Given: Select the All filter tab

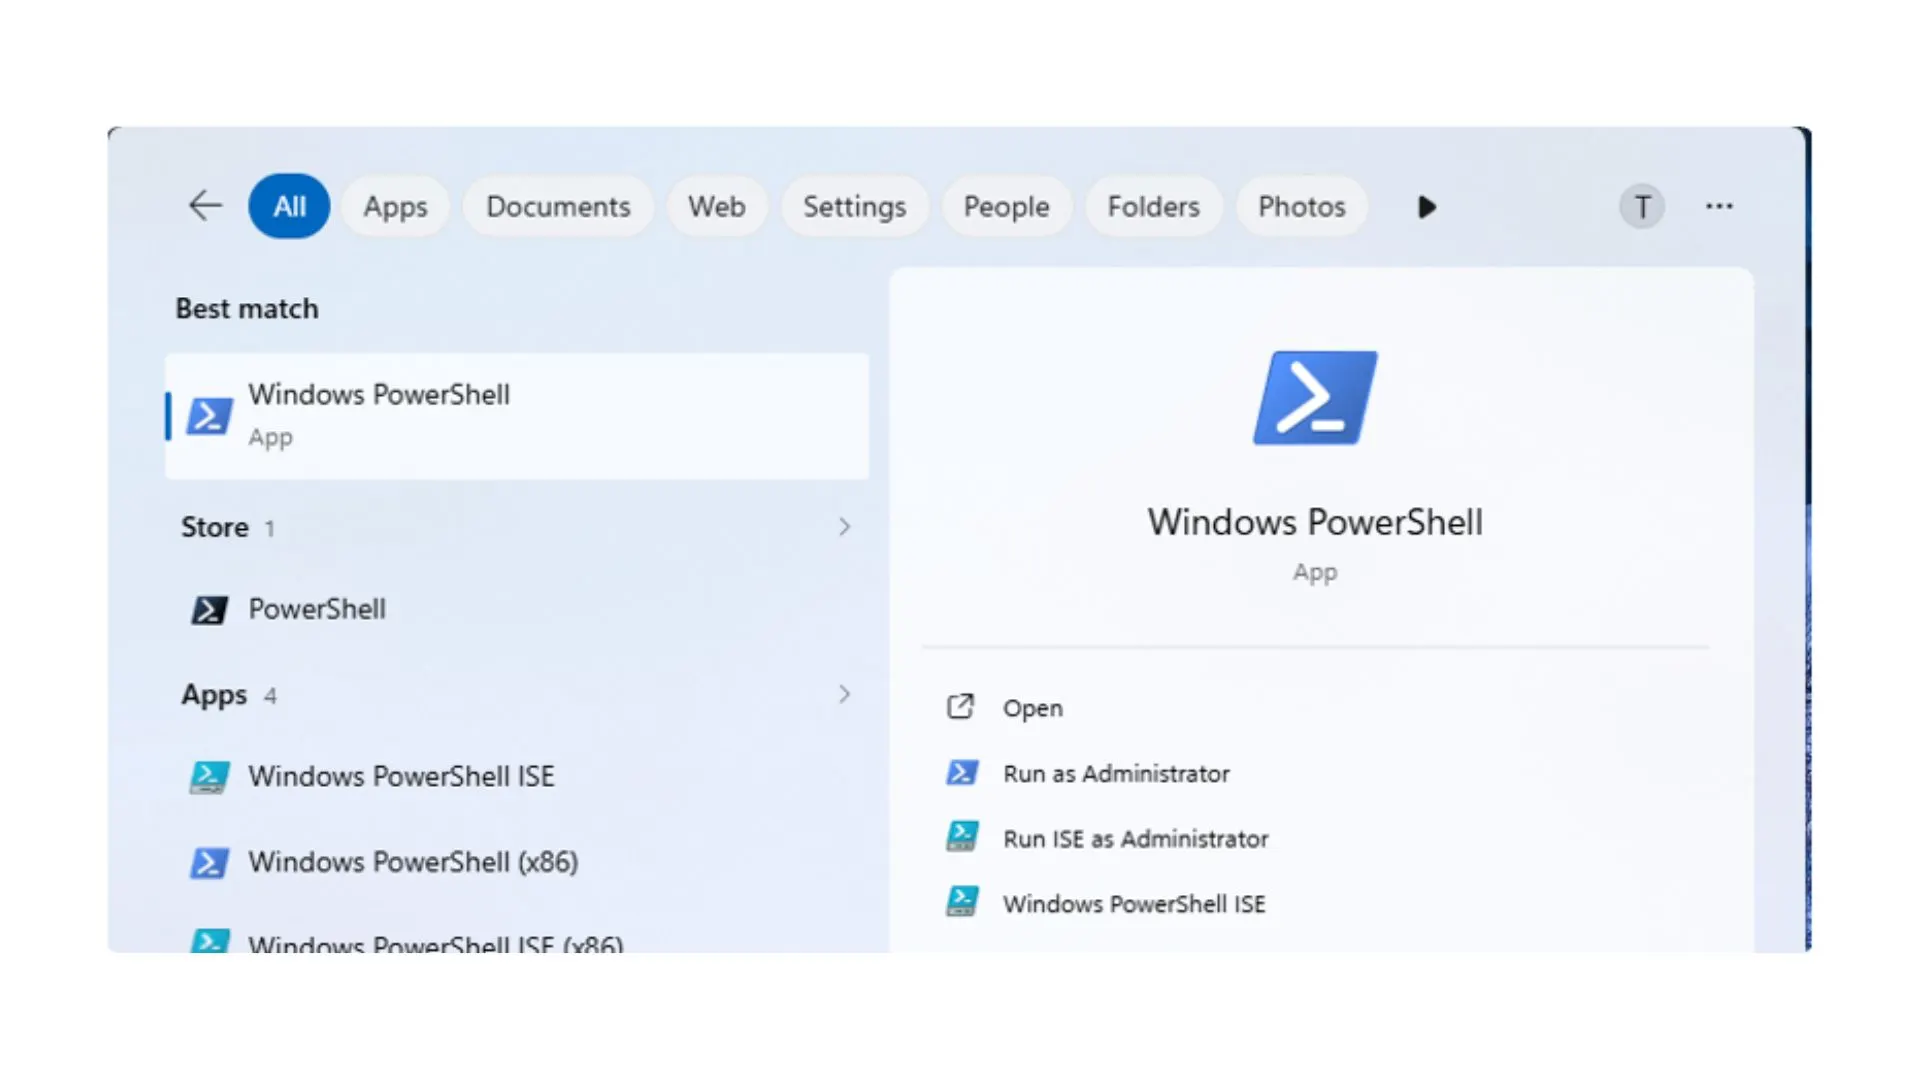Looking at the screenshot, I should tap(289, 206).
